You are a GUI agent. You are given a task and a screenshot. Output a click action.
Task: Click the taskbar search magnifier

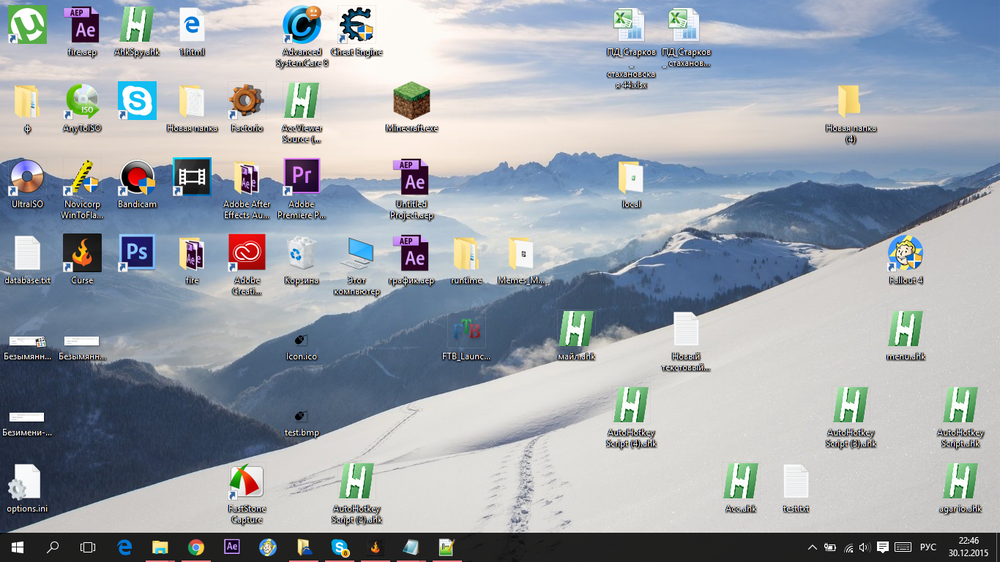point(52,547)
